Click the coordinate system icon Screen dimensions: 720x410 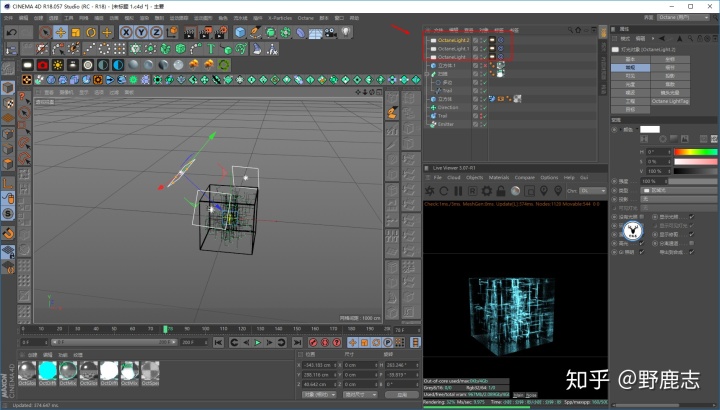(x=172, y=32)
